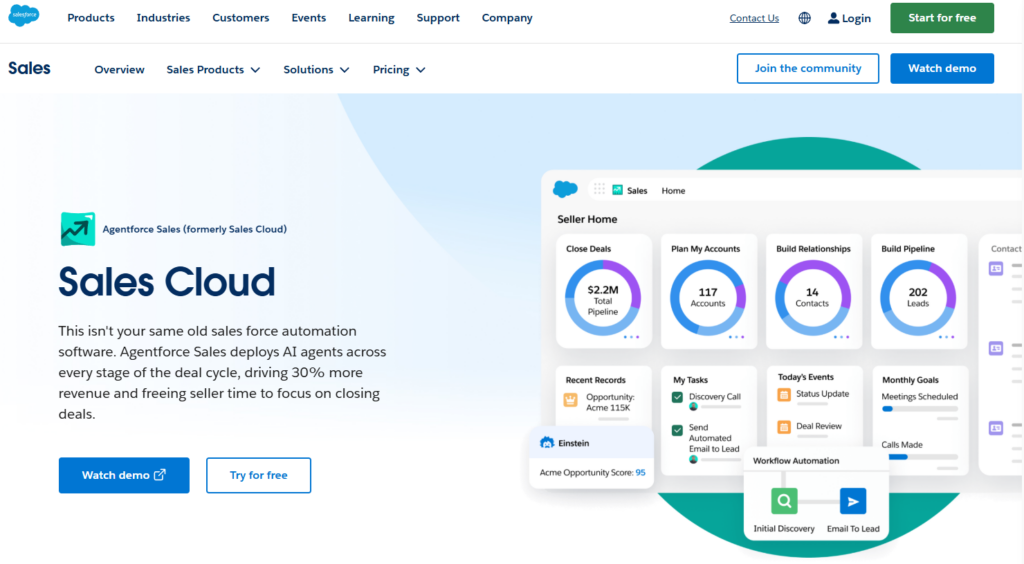Click the 'Monthly Goals' heading
The width and height of the screenshot is (1024, 564).
tap(910, 380)
